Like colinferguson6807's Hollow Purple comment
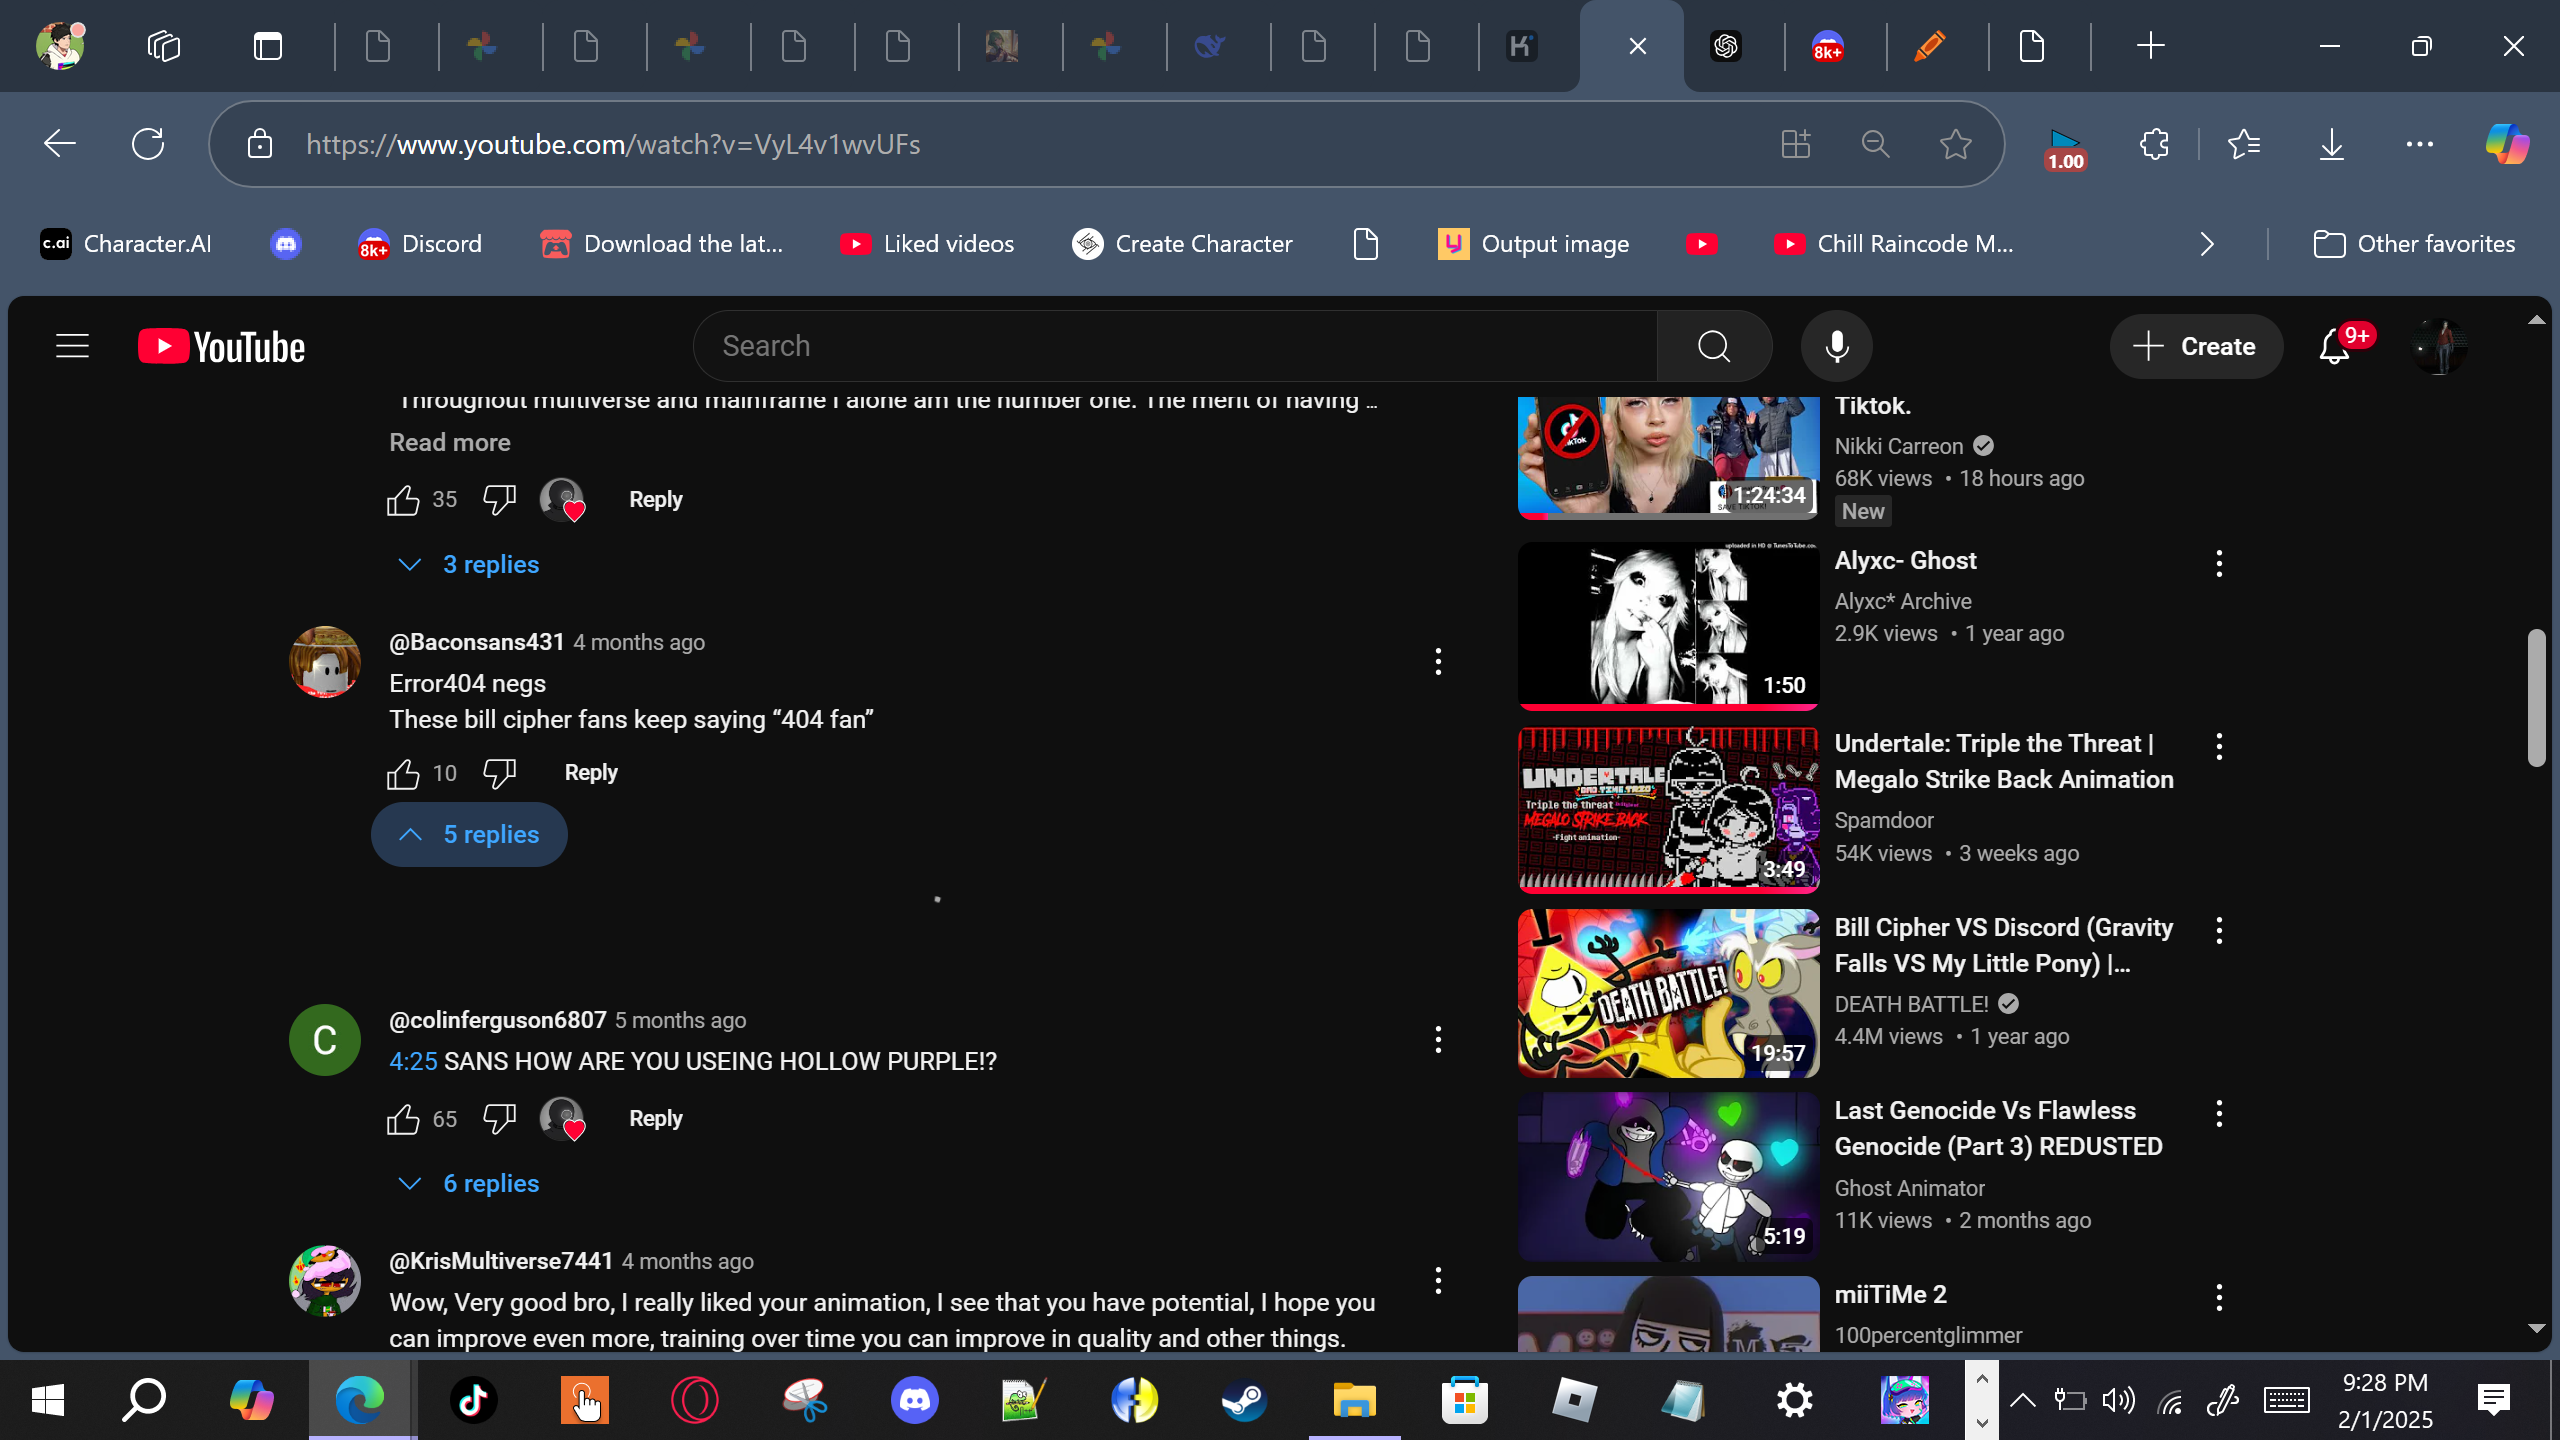Screen dimensions: 2560x1440 coord(403,1118)
